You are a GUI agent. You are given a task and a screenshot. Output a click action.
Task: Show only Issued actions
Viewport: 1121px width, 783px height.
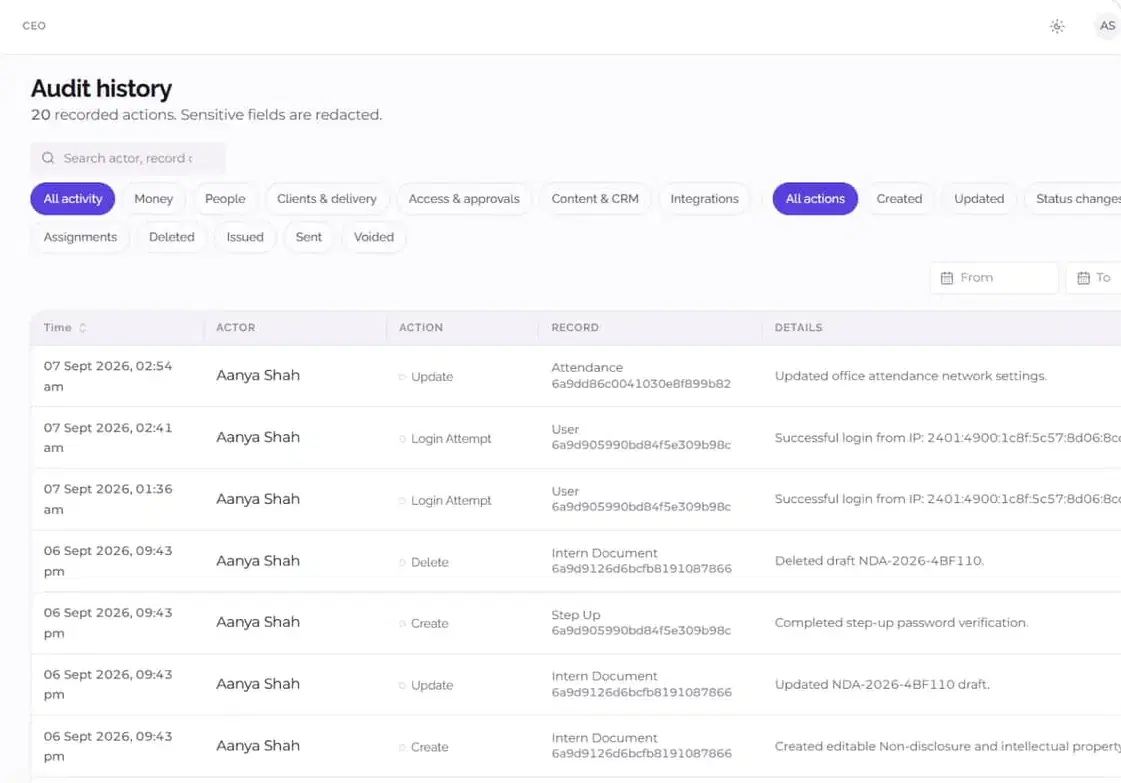[245, 237]
